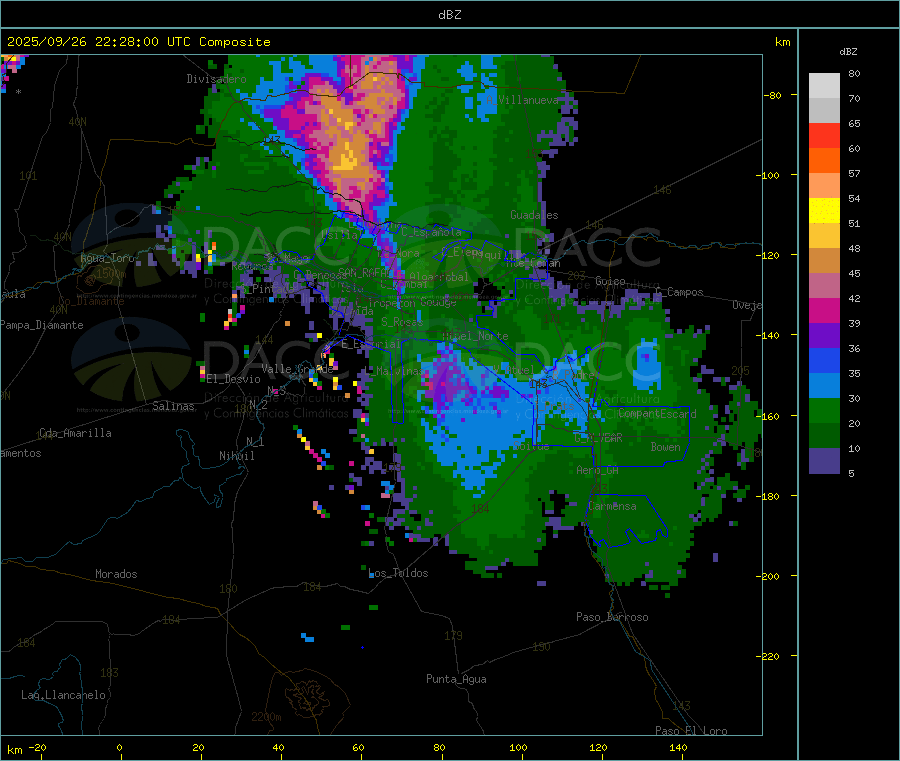Click the light blue legend swatch between 35 and 30

tap(824, 386)
